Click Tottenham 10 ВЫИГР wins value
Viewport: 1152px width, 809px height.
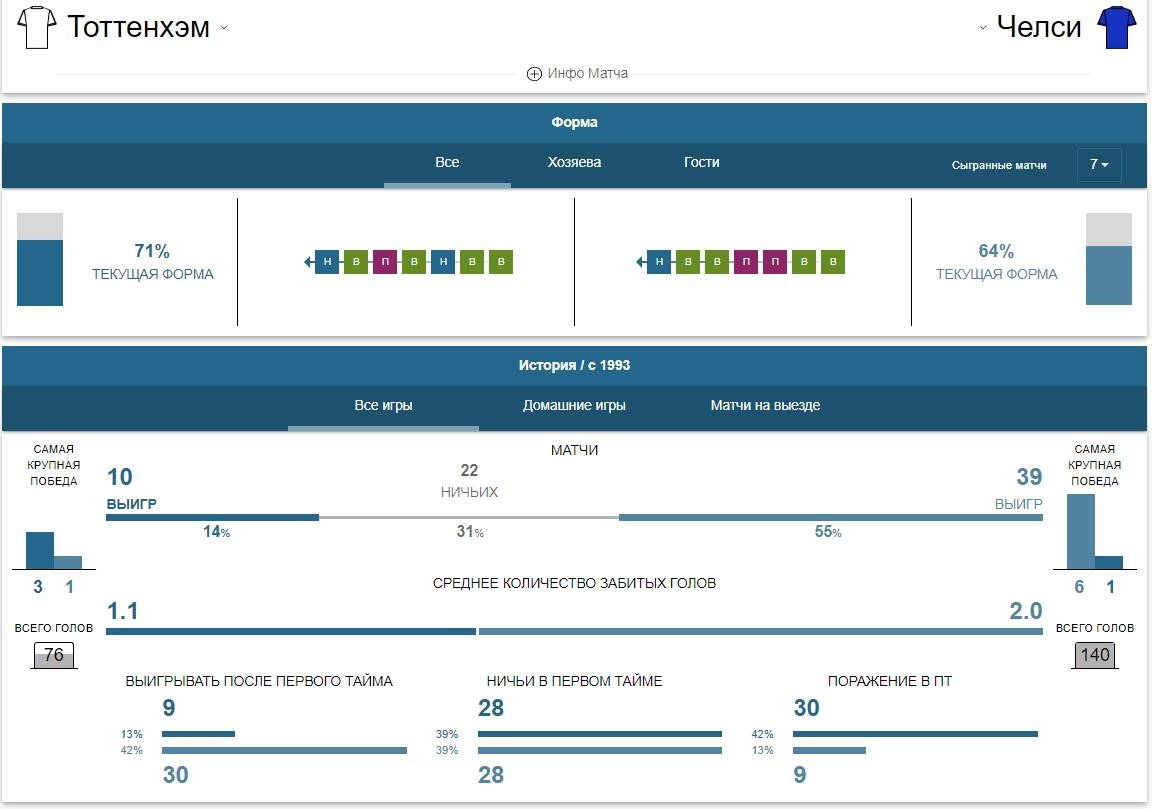click(x=132, y=488)
